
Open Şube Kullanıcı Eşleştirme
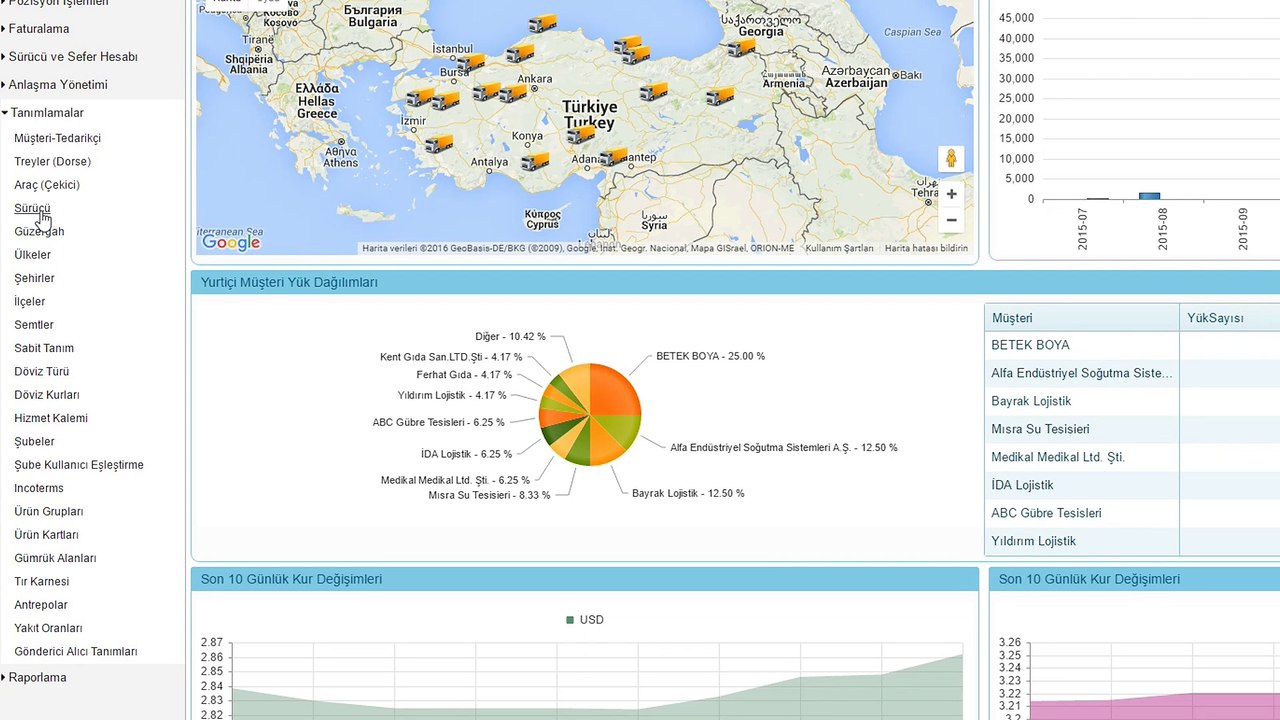pyautogui.click(x=79, y=465)
